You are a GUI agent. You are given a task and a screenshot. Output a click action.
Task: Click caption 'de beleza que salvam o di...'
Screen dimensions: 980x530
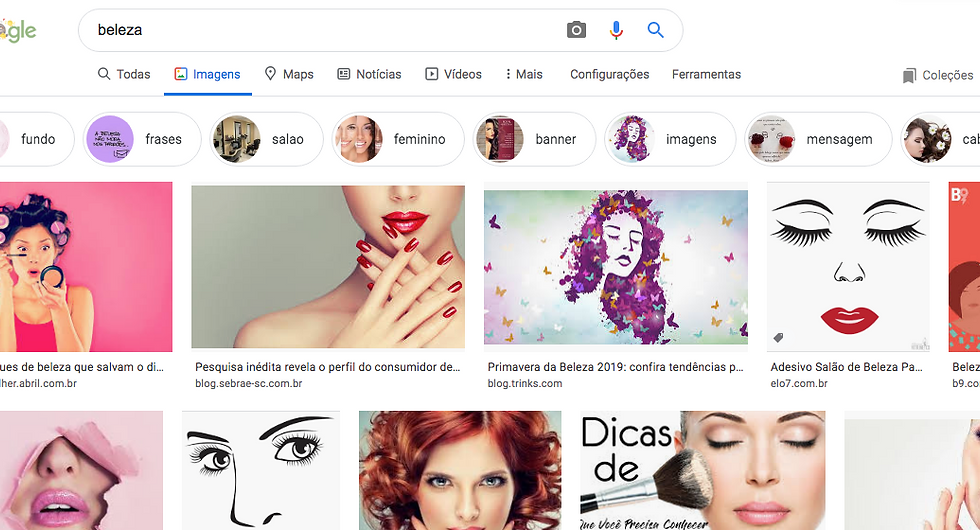point(82,367)
